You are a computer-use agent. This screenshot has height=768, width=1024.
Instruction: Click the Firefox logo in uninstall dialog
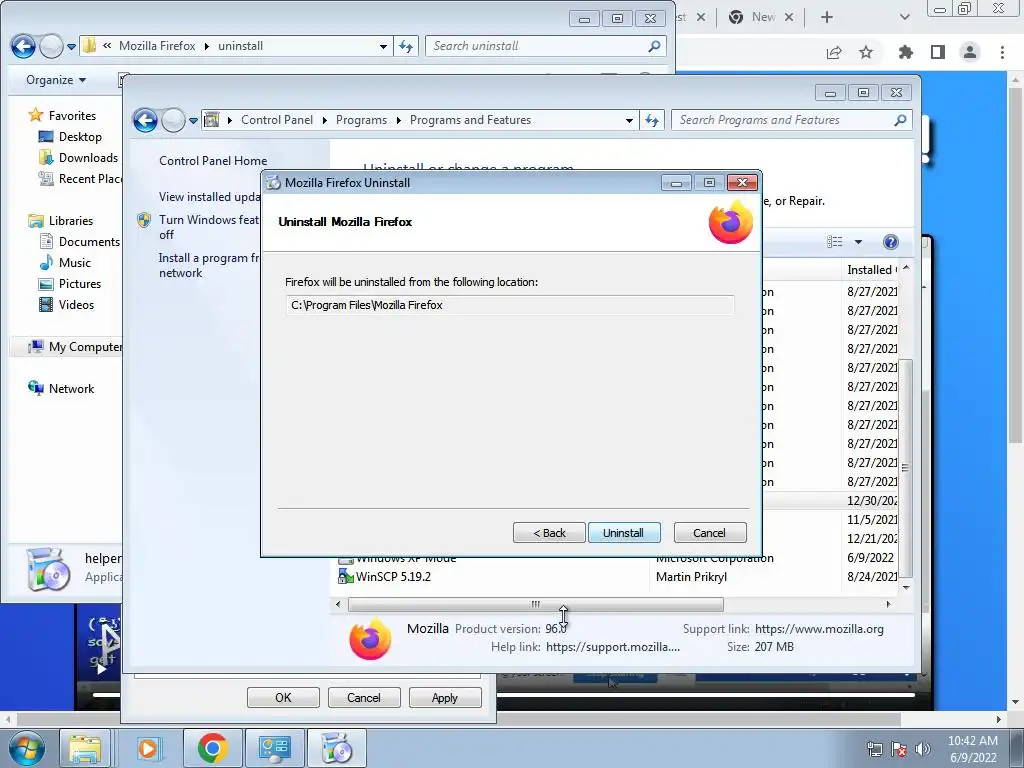[x=731, y=222]
